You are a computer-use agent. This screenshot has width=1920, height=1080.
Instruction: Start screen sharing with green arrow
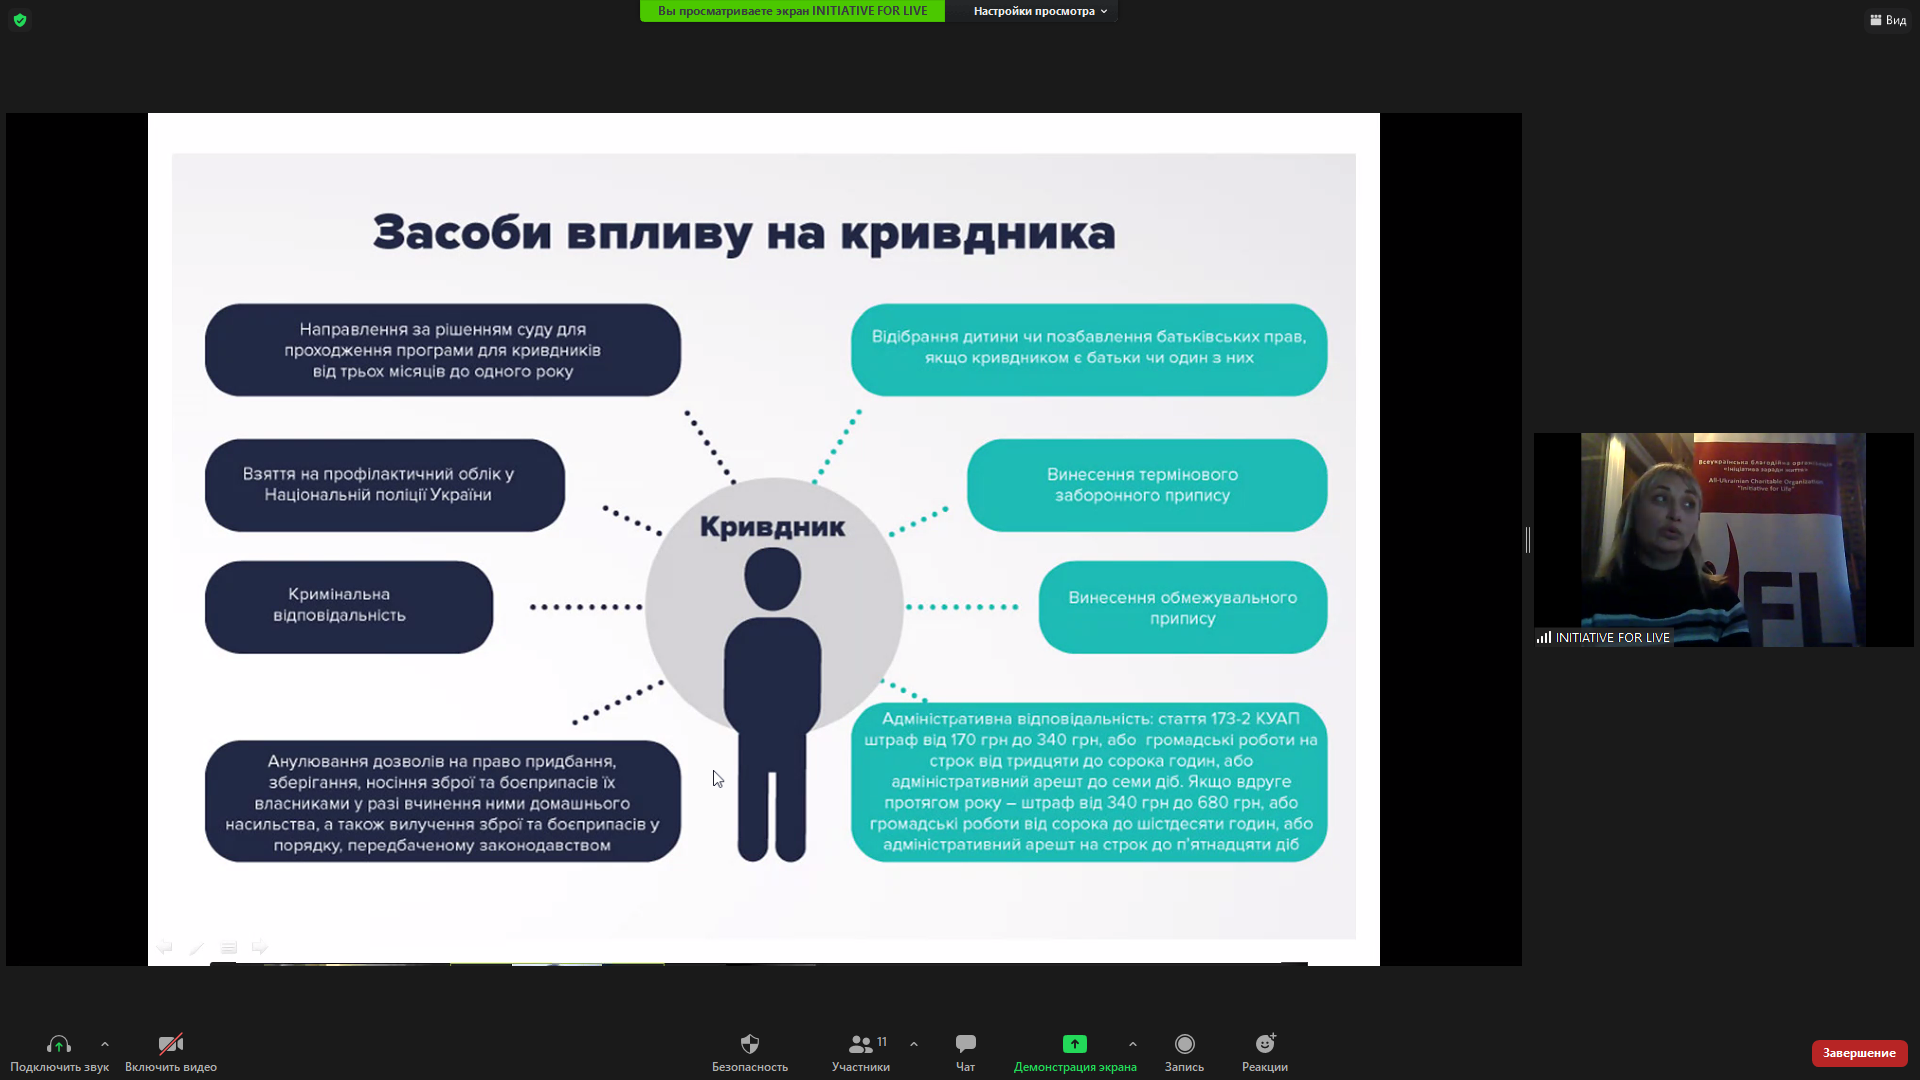point(1074,1045)
